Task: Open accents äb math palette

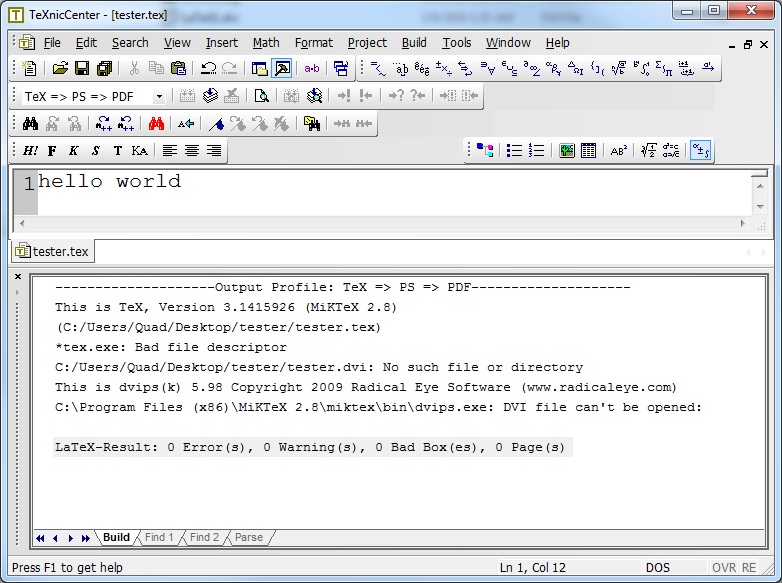Action: pos(400,68)
